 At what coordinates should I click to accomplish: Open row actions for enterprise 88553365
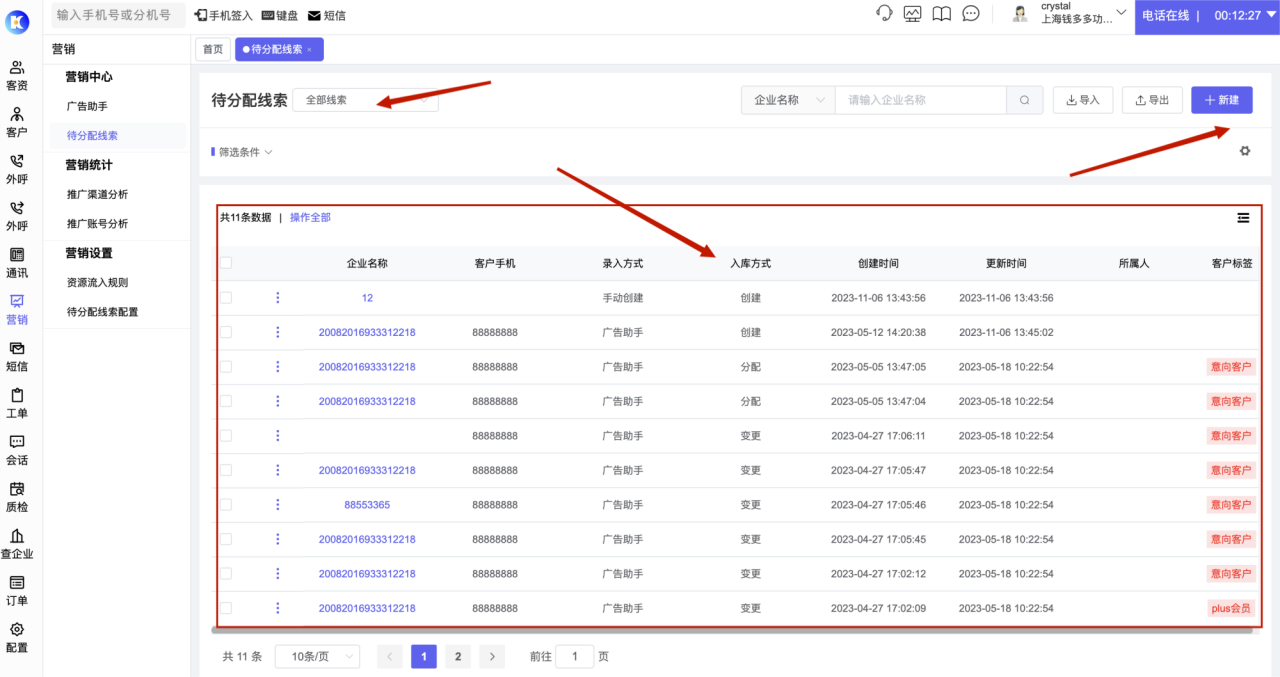(x=278, y=505)
